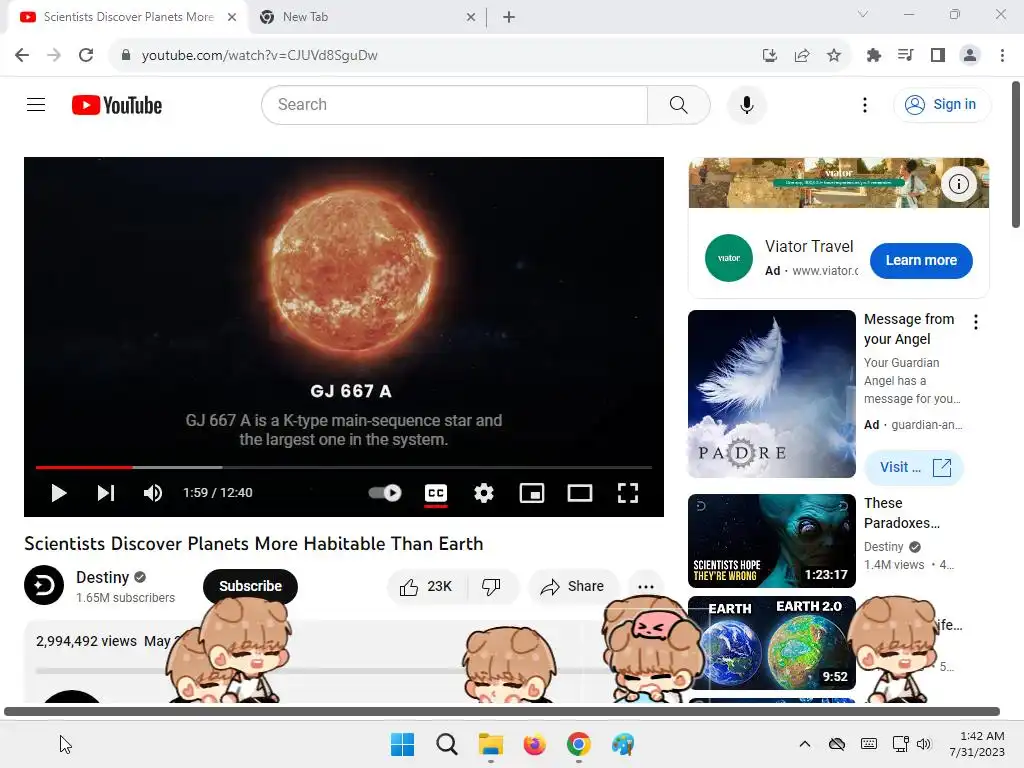The image size is (1024, 768).
Task: Click the search magnifier button
Action: (x=679, y=104)
